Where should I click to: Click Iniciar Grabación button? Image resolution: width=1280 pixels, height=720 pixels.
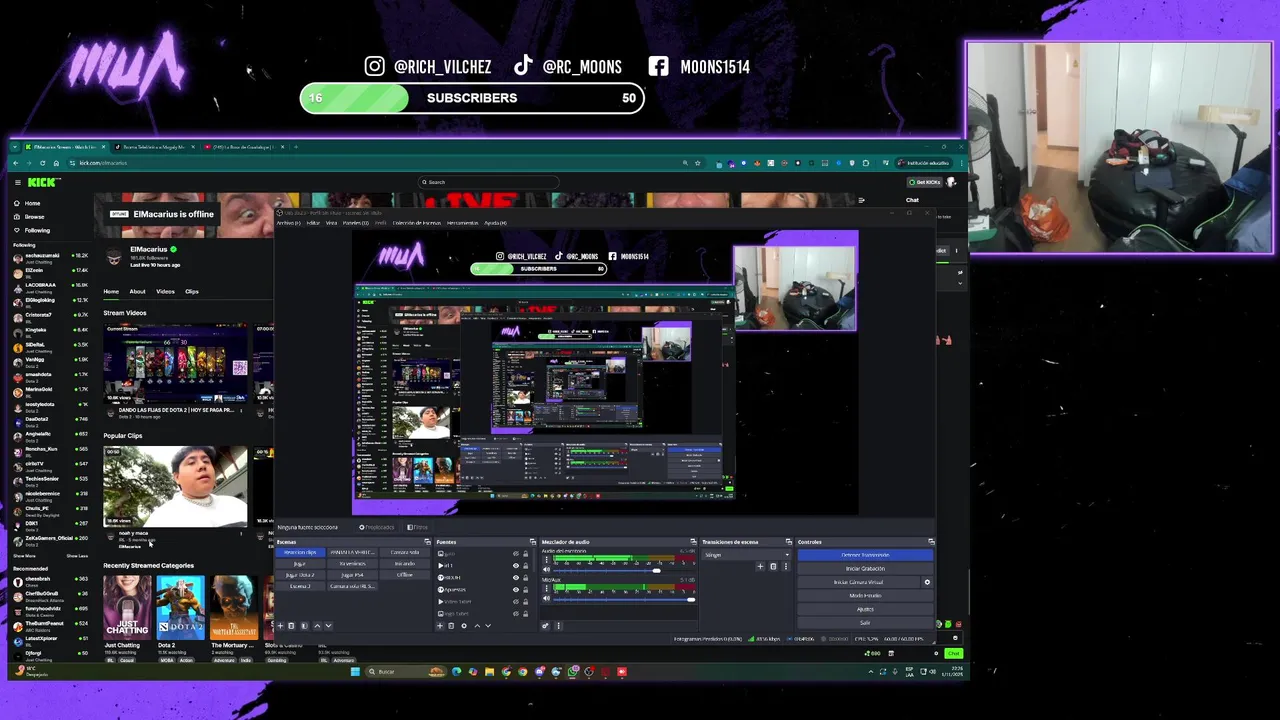tap(865, 568)
